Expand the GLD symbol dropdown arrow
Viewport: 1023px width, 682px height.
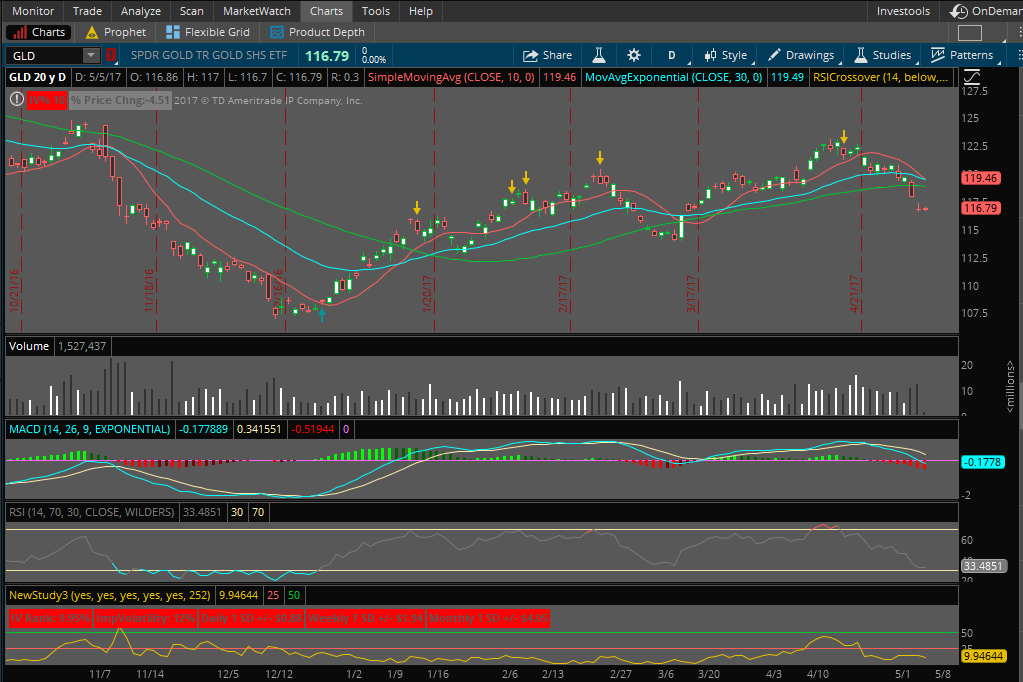91,55
